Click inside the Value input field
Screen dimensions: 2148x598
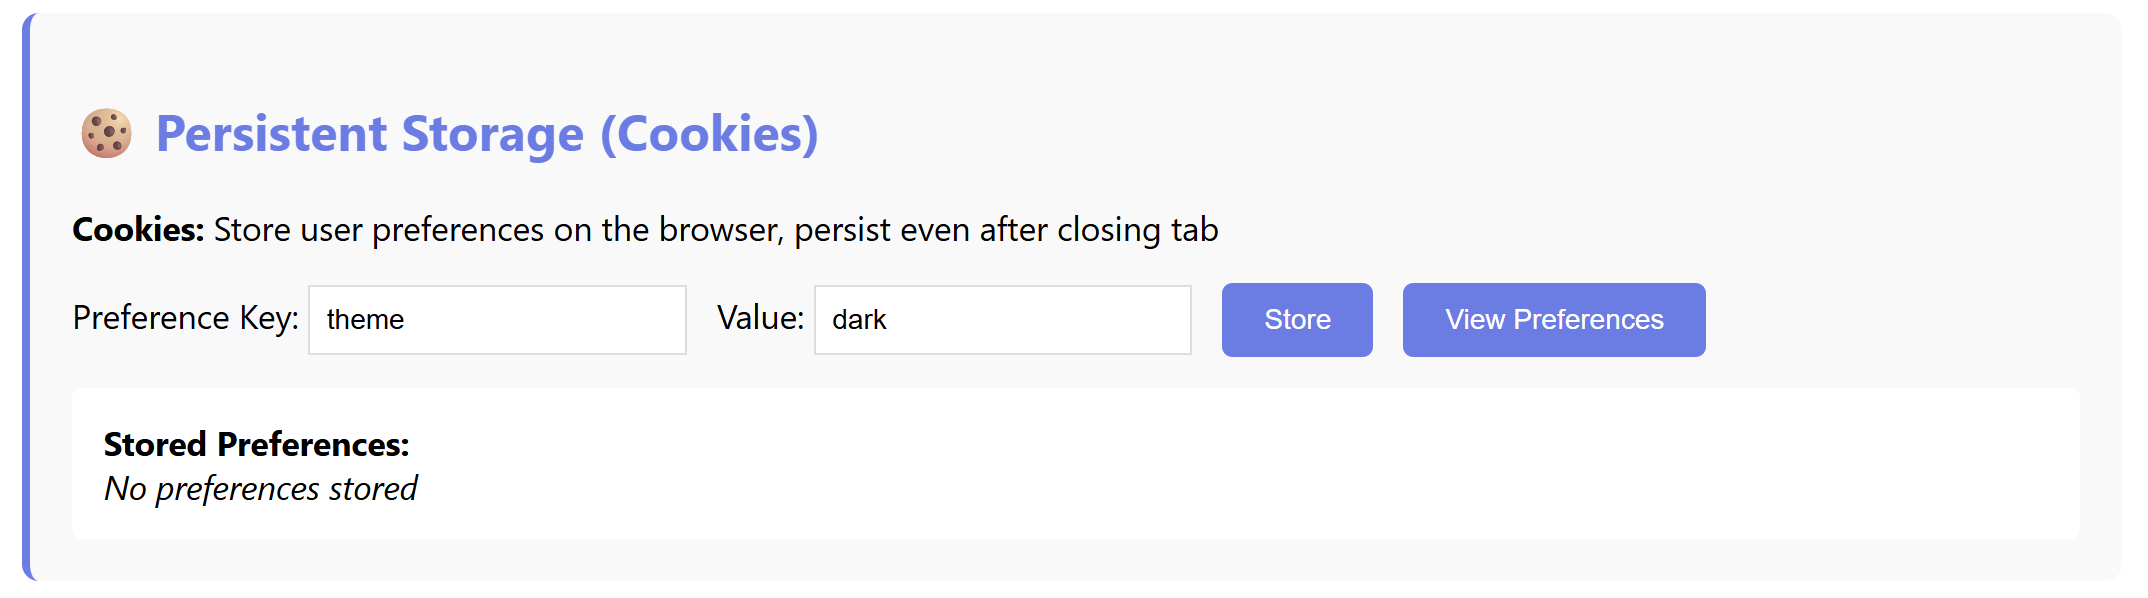pos(1001,319)
